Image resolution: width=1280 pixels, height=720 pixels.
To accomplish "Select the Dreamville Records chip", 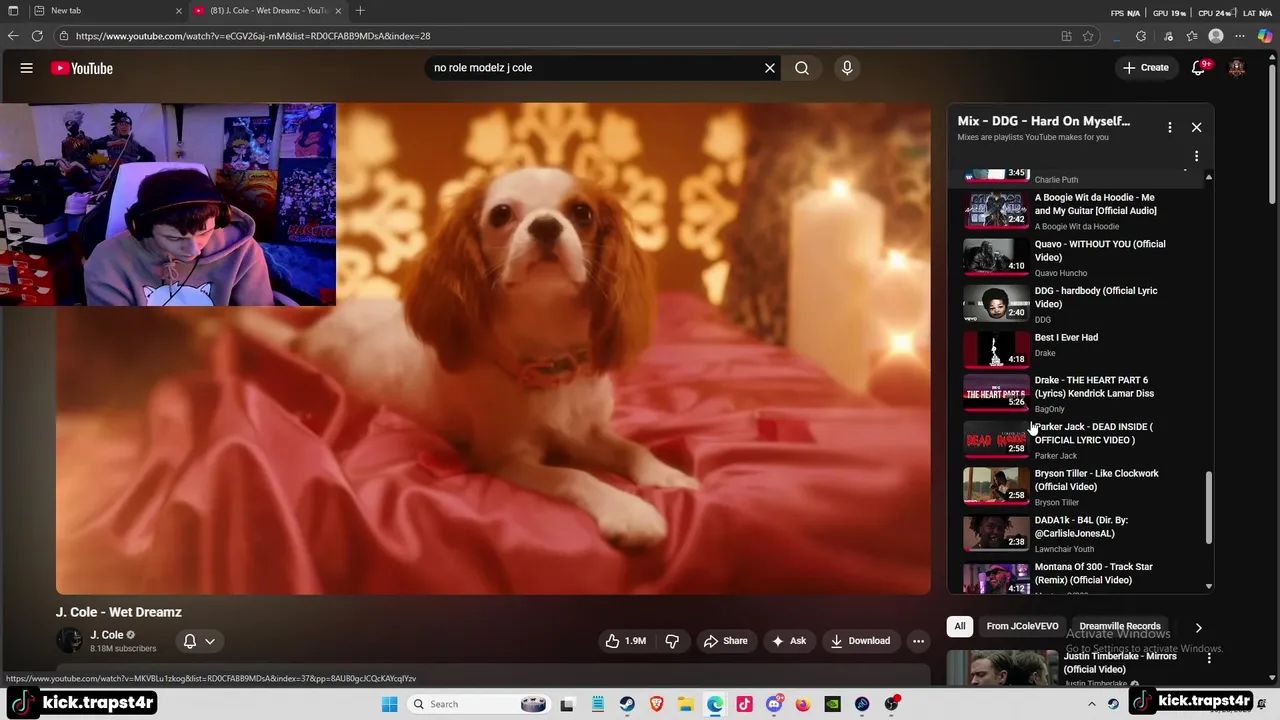I will (1120, 626).
